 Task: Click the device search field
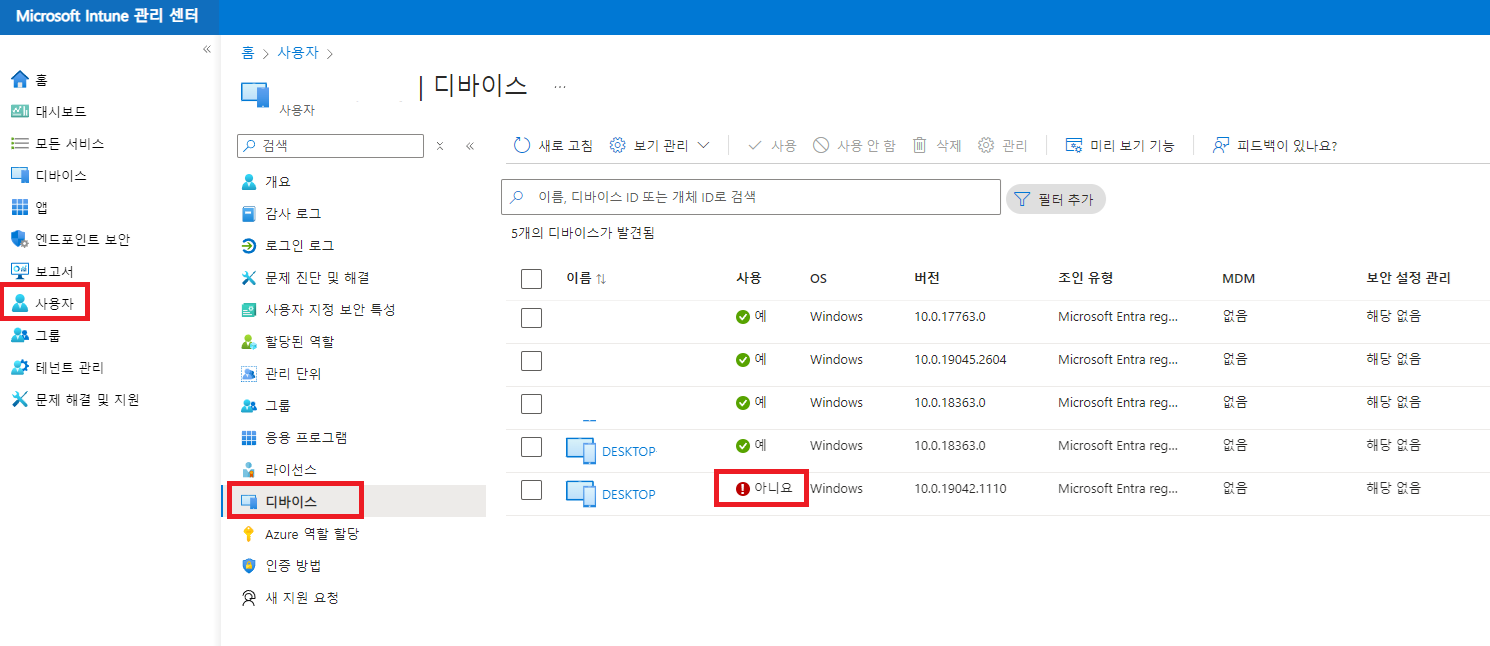751,197
